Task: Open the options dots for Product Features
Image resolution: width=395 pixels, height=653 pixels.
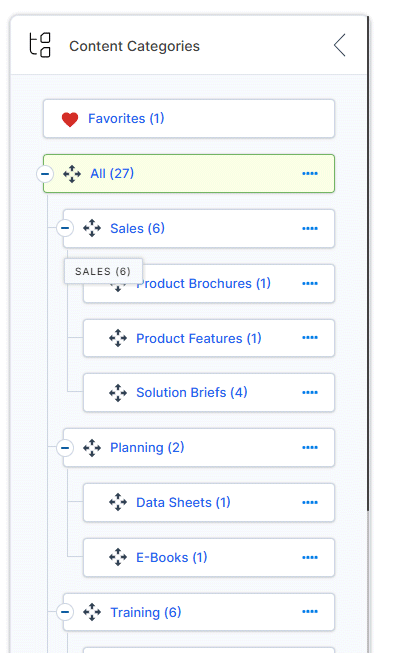Action: coord(310,337)
